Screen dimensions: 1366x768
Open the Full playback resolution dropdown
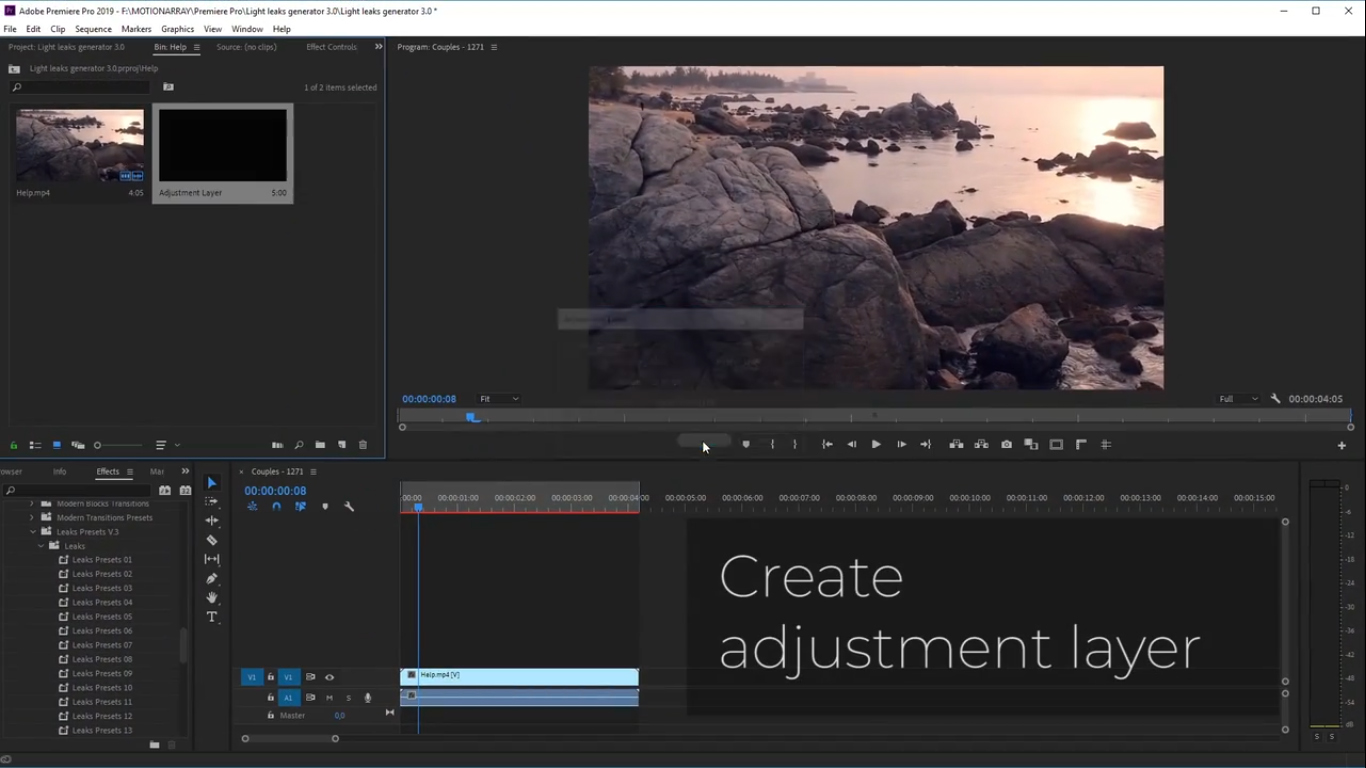click(x=1240, y=398)
